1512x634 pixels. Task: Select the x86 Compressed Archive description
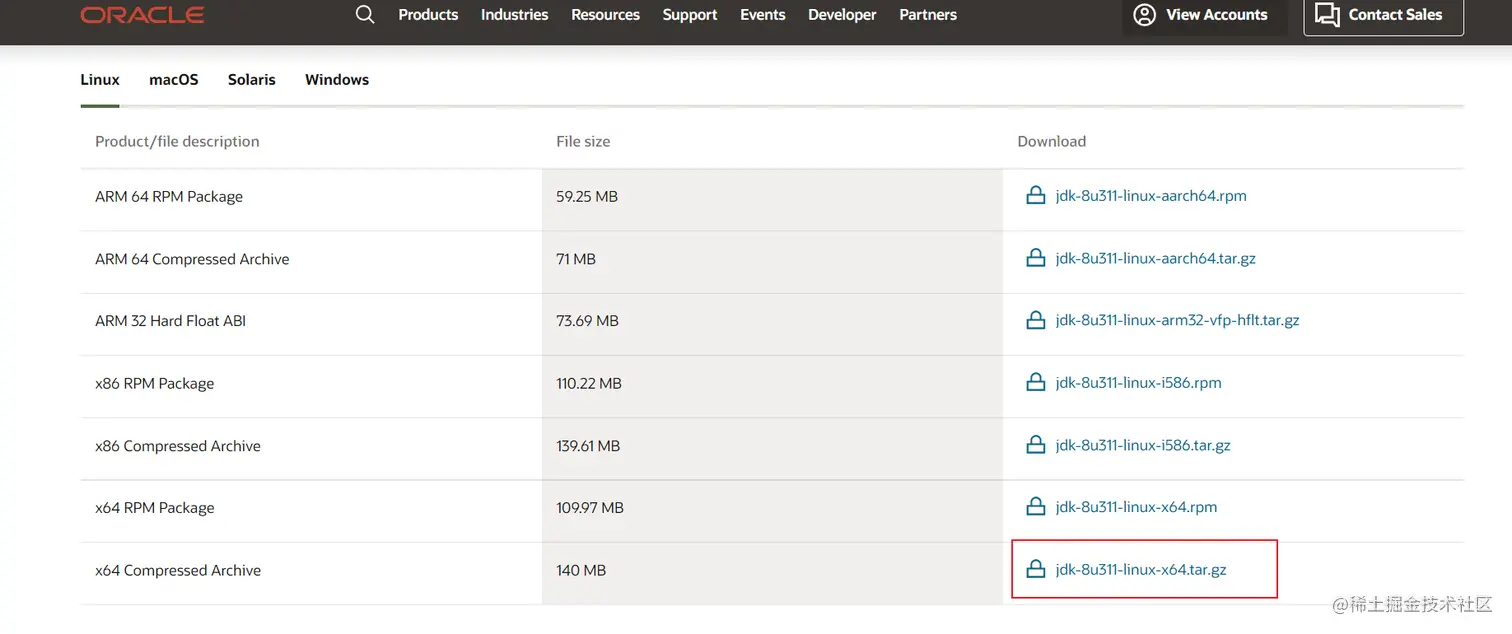point(178,446)
